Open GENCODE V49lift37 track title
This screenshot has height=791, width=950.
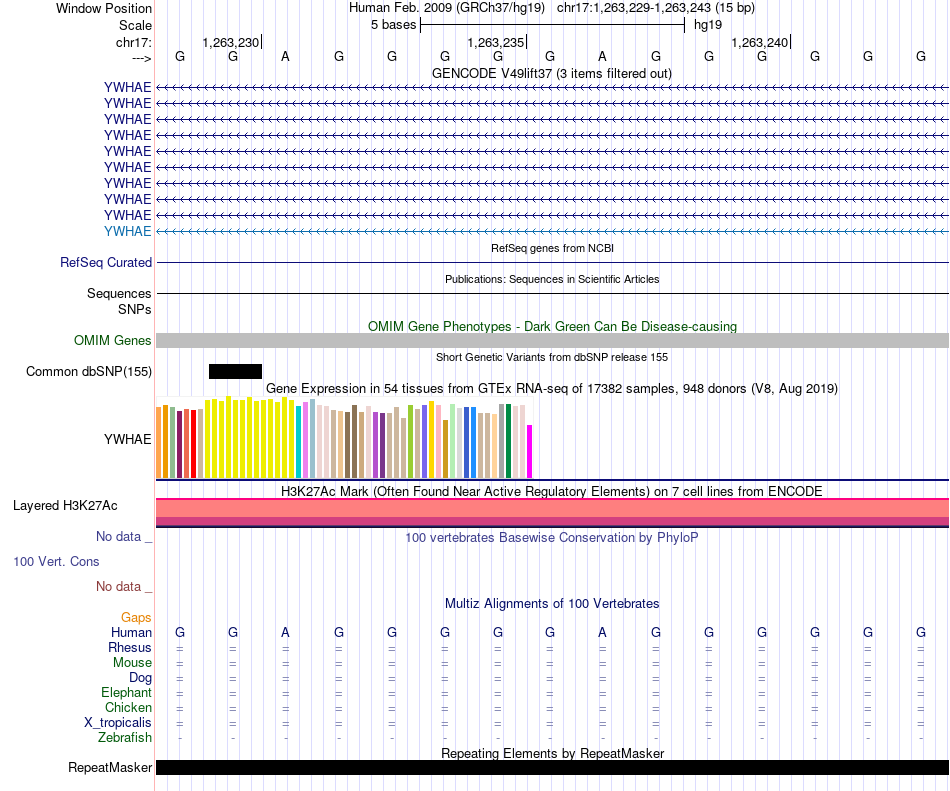[x=551, y=73]
